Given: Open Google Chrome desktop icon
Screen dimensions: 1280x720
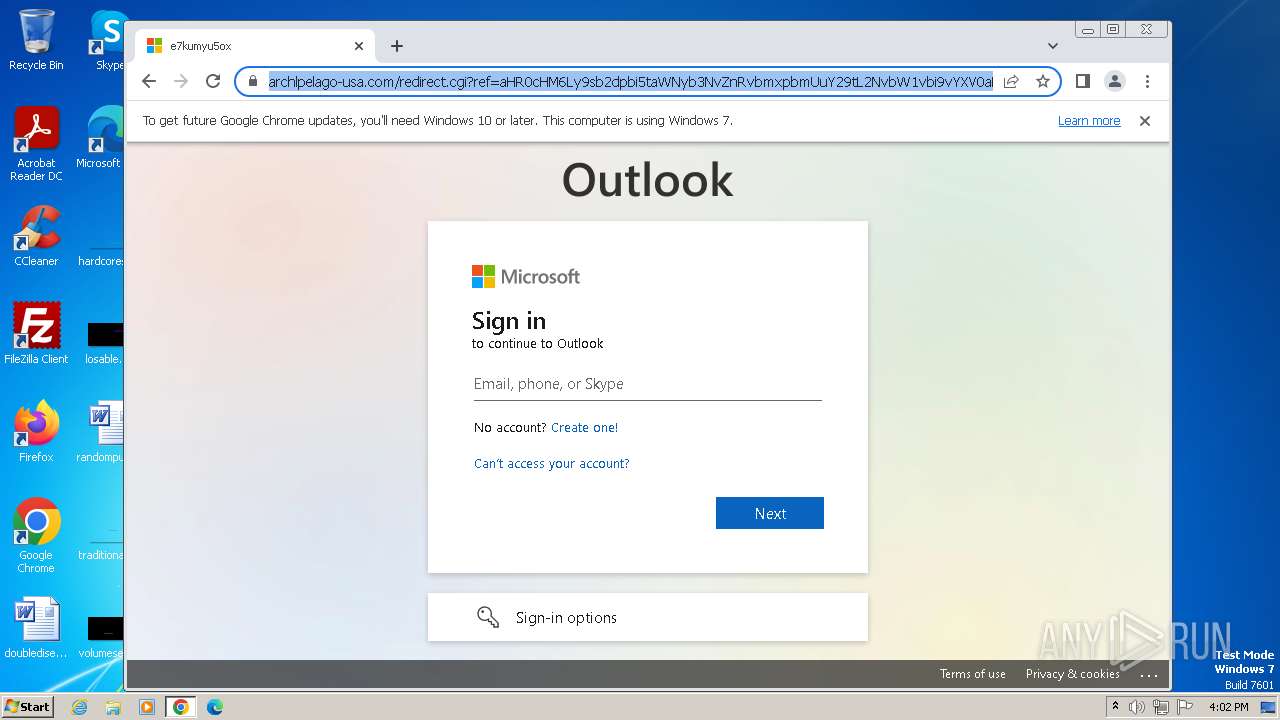Looking at the screenshot, I should 36,535.
